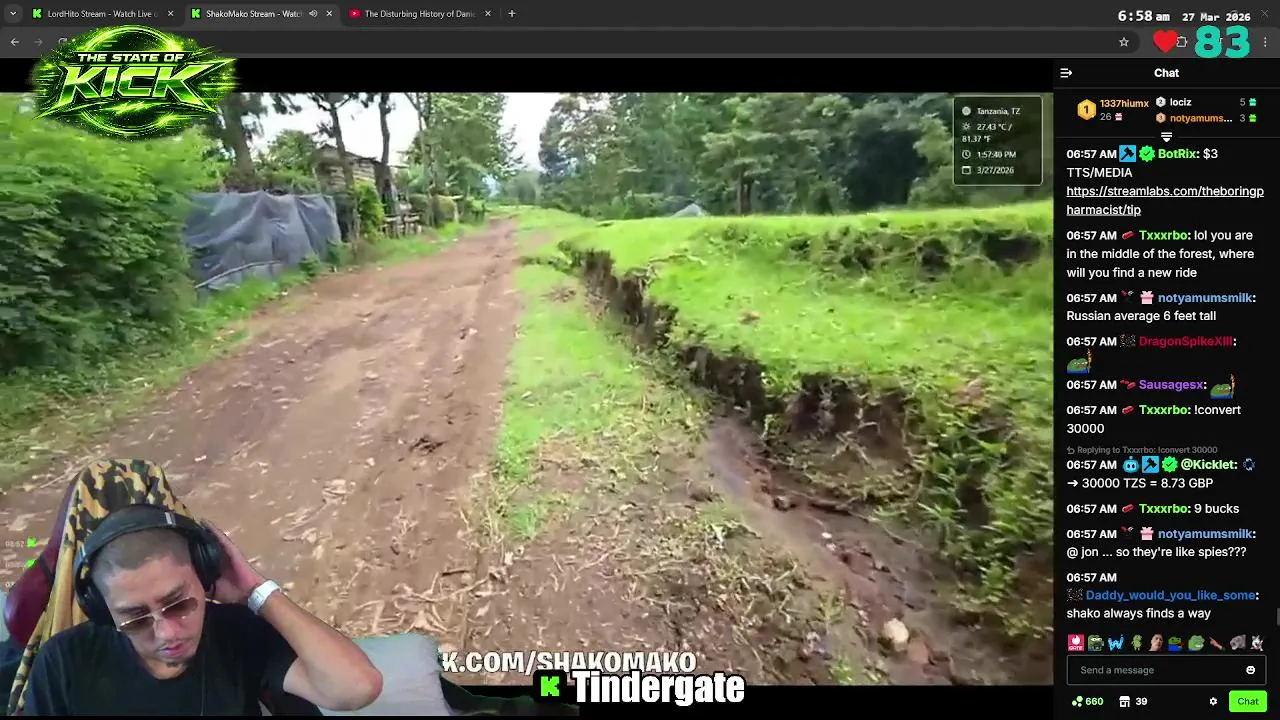Click notyamumsmilk on 'Russian average' message
1280x720 pixels.
click(x=1205, y=298)
